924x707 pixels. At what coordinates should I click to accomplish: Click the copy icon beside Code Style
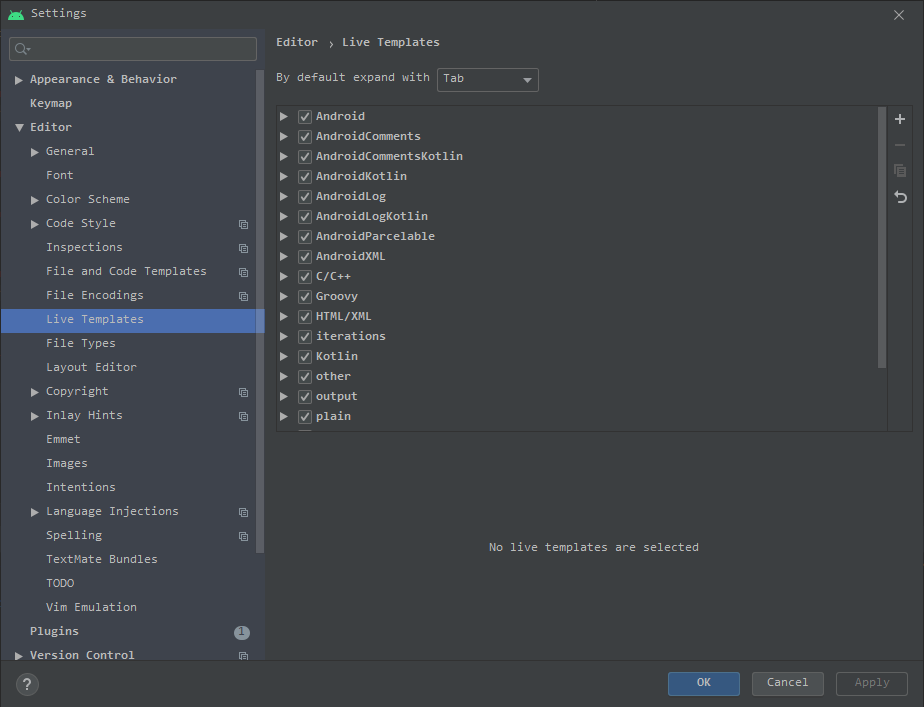coord(243,224)
